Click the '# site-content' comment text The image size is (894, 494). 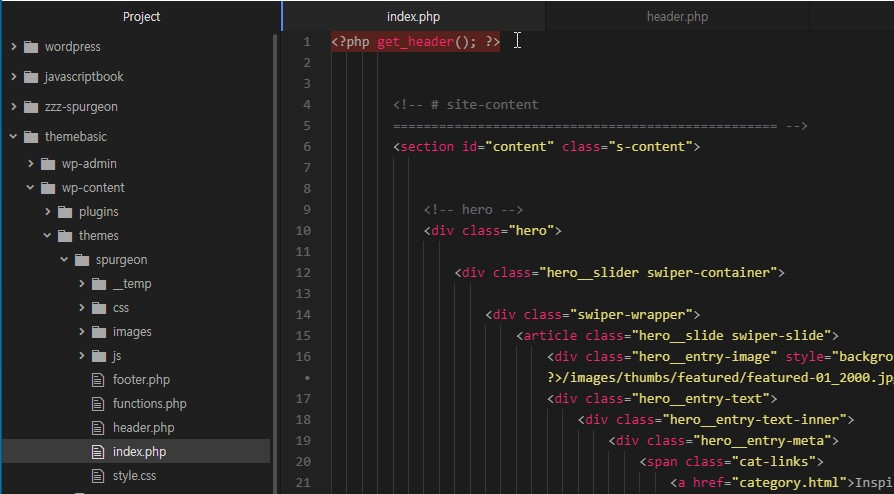coord(484,104)
